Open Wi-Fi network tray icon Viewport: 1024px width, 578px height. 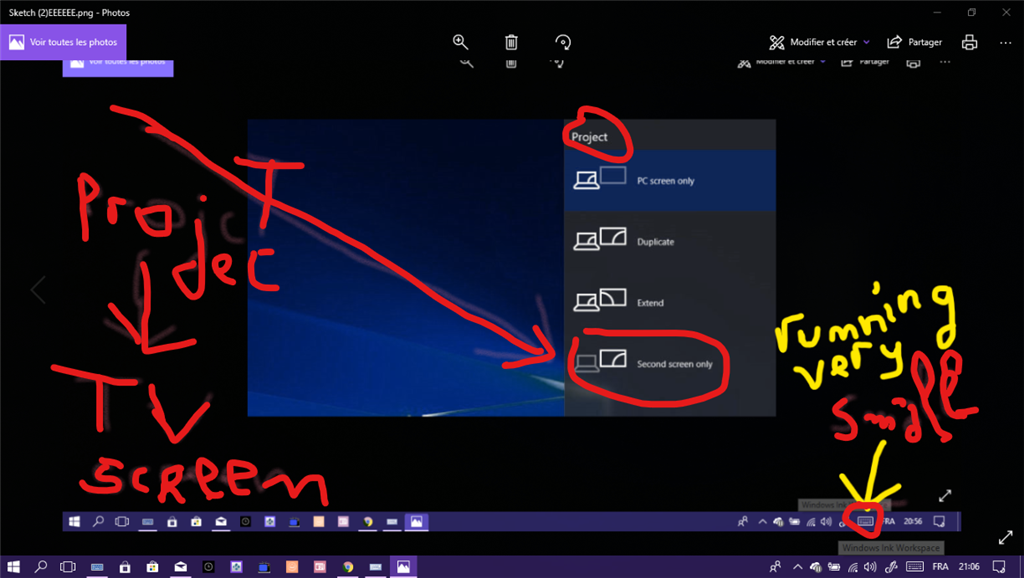pyautogui.click(x=853, y=567)
